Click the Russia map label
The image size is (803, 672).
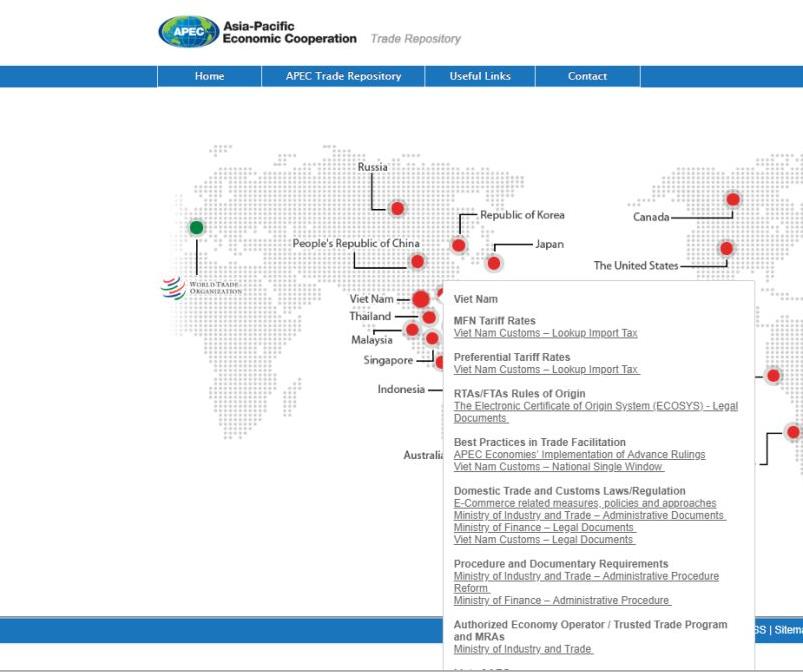[x=372, y=167]
